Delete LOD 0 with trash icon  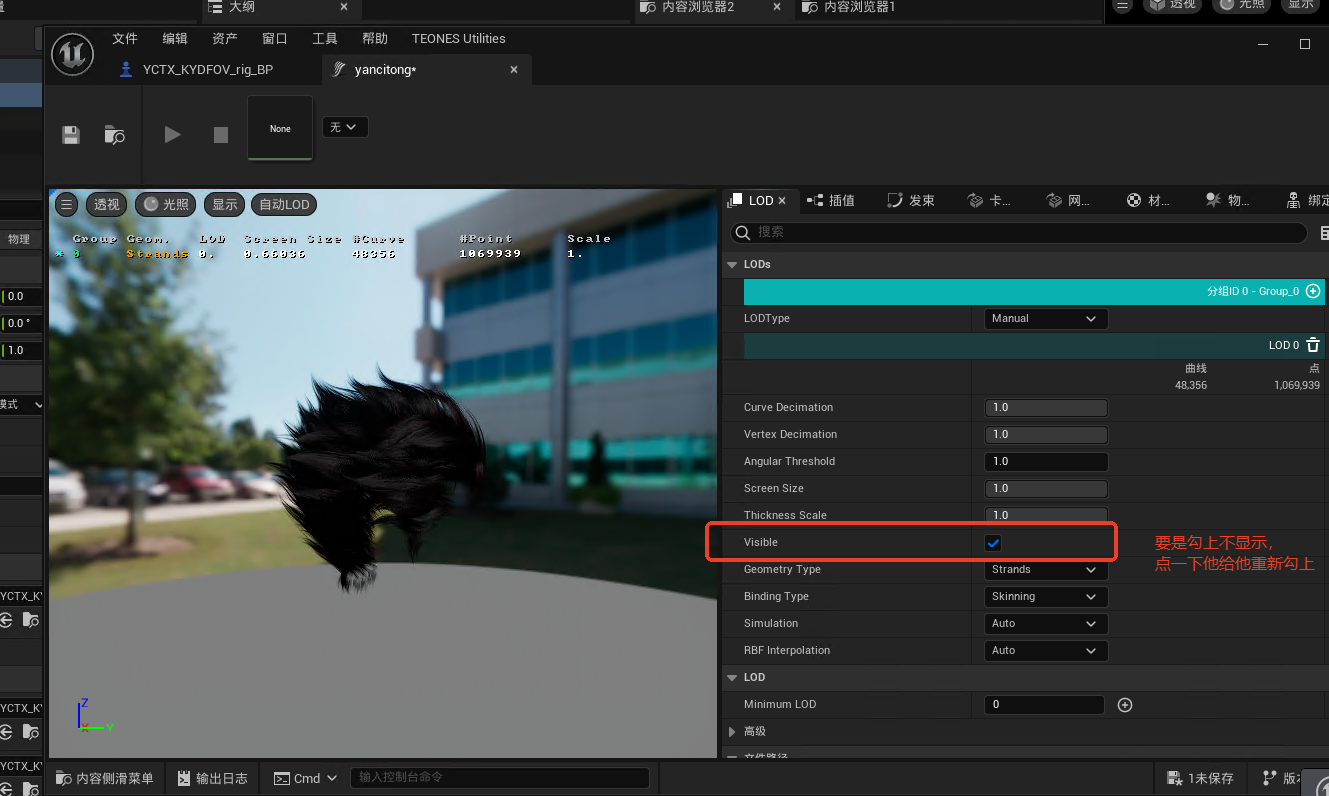[1313, 345]
